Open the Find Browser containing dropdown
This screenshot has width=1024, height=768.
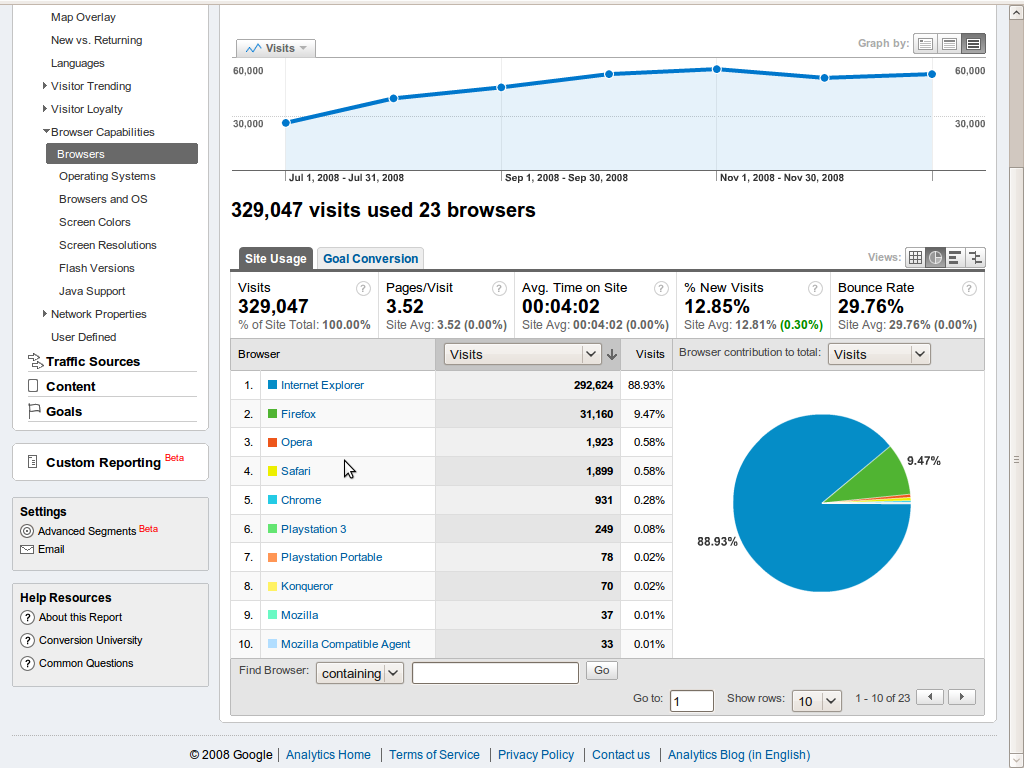360,673
